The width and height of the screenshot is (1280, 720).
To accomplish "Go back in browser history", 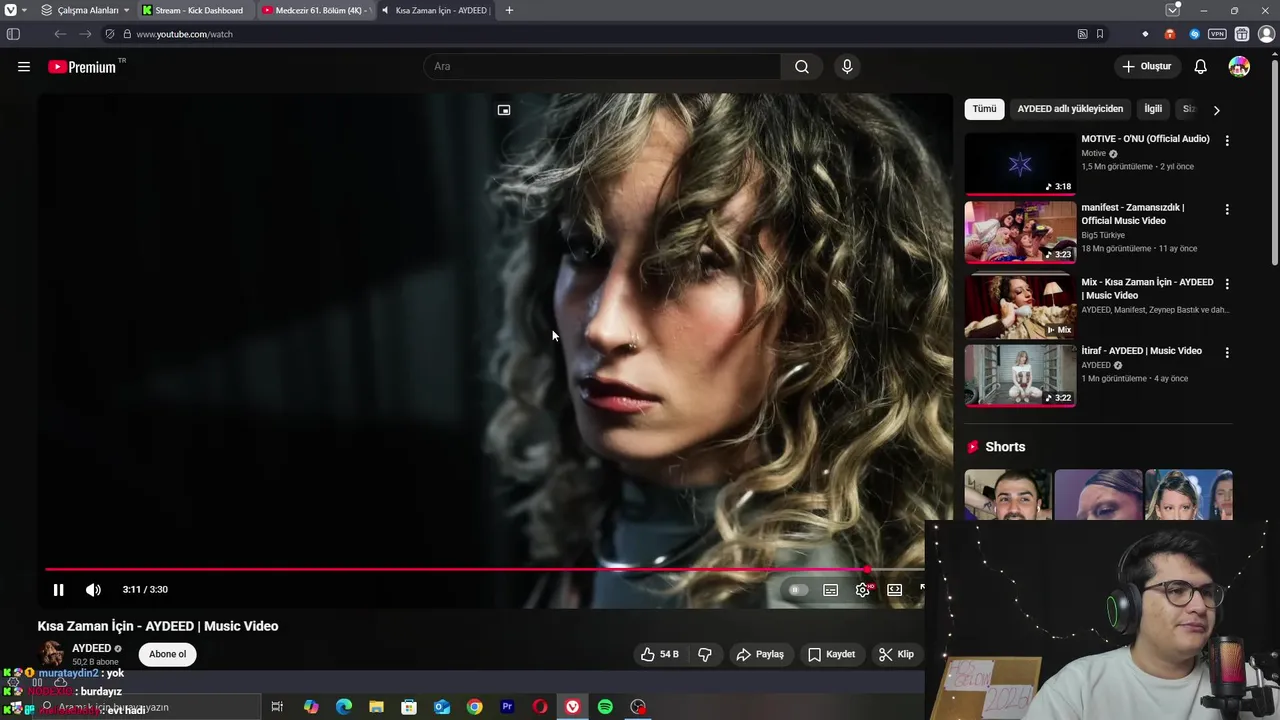I will (x=60, y=34).
